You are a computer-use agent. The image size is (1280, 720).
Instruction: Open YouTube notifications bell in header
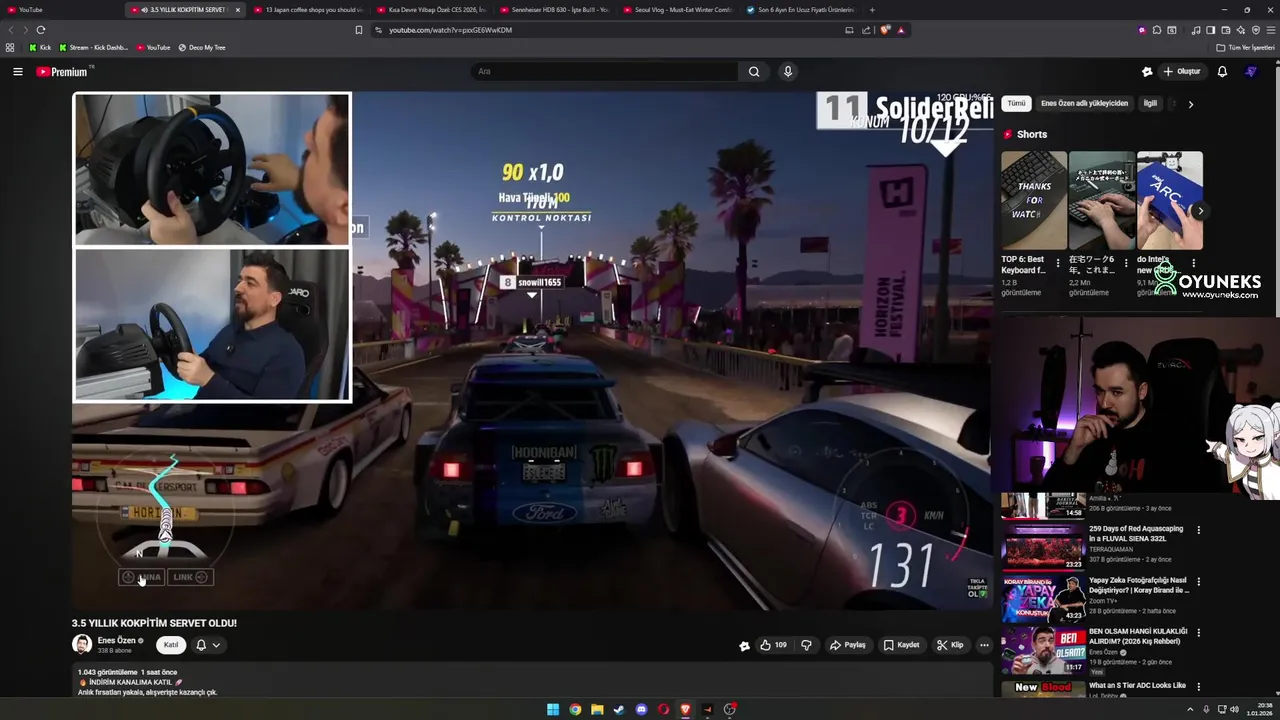point(1222,71)
